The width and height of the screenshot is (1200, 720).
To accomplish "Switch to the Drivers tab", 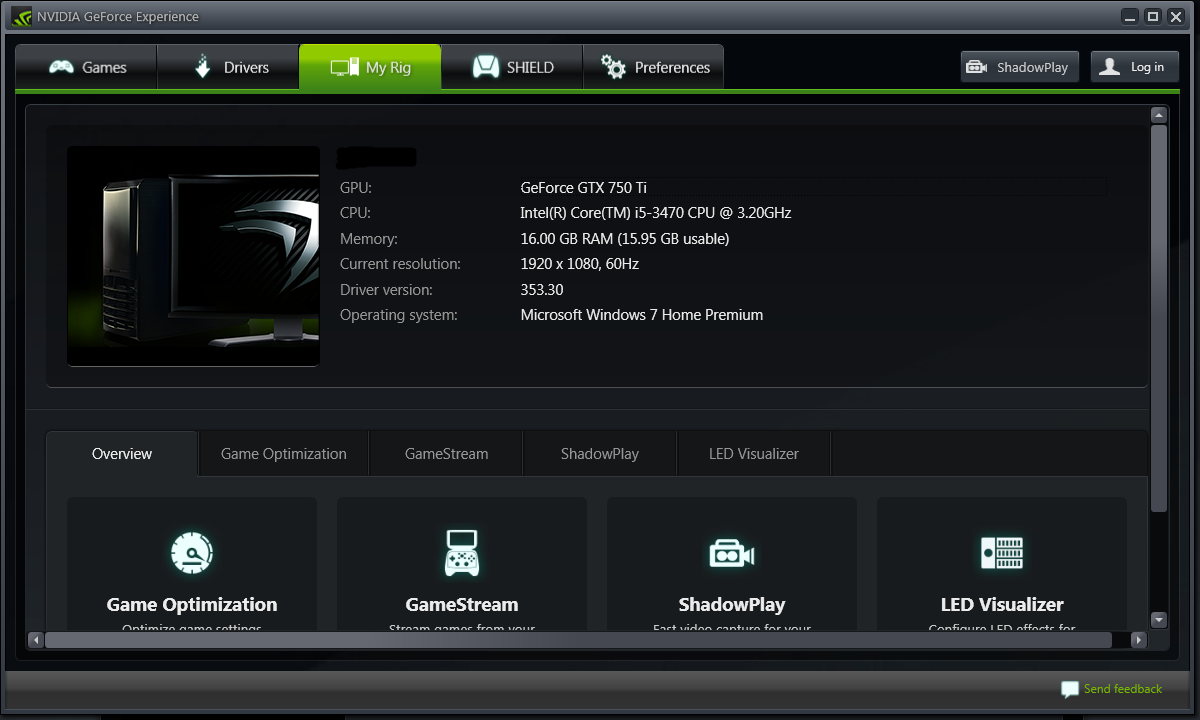I will [228, 67].
